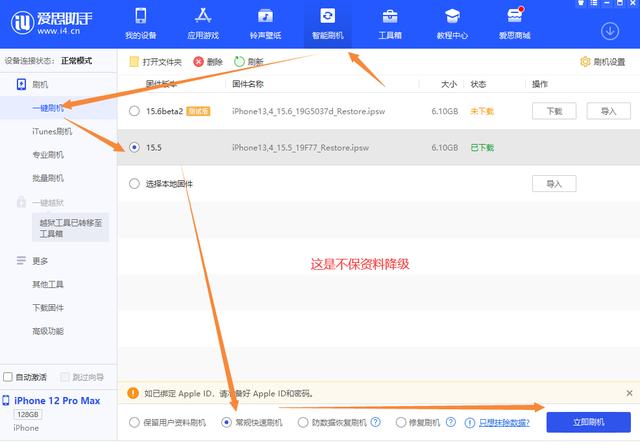This screenshot has height=445, width=640.
Task: Select the 15.5 firmware radio button
Action: 134,147
